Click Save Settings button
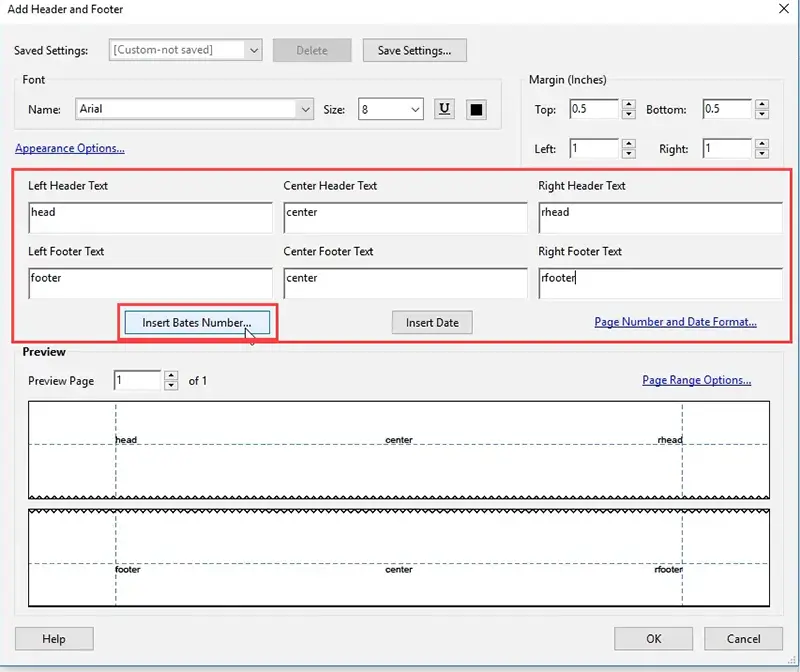The image size is (800, 672). pyautogui.click(x=414, y=51)
